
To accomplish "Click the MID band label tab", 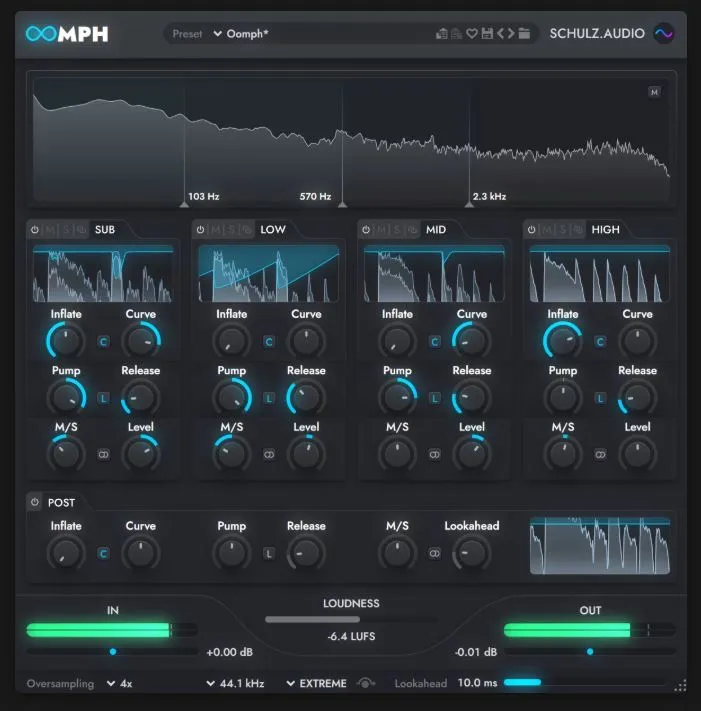I will coord(436,230).
